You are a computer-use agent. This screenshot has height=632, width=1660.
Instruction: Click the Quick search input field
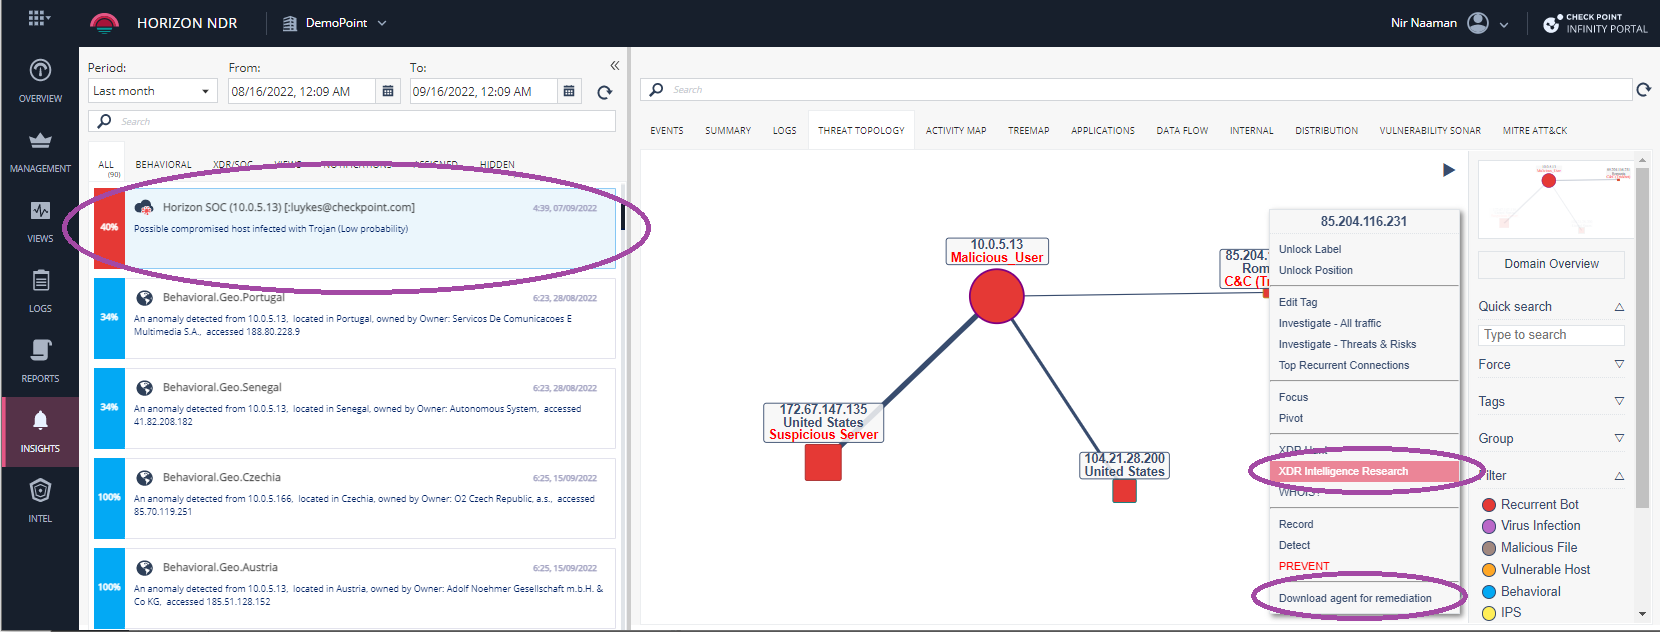point(1550,335)
